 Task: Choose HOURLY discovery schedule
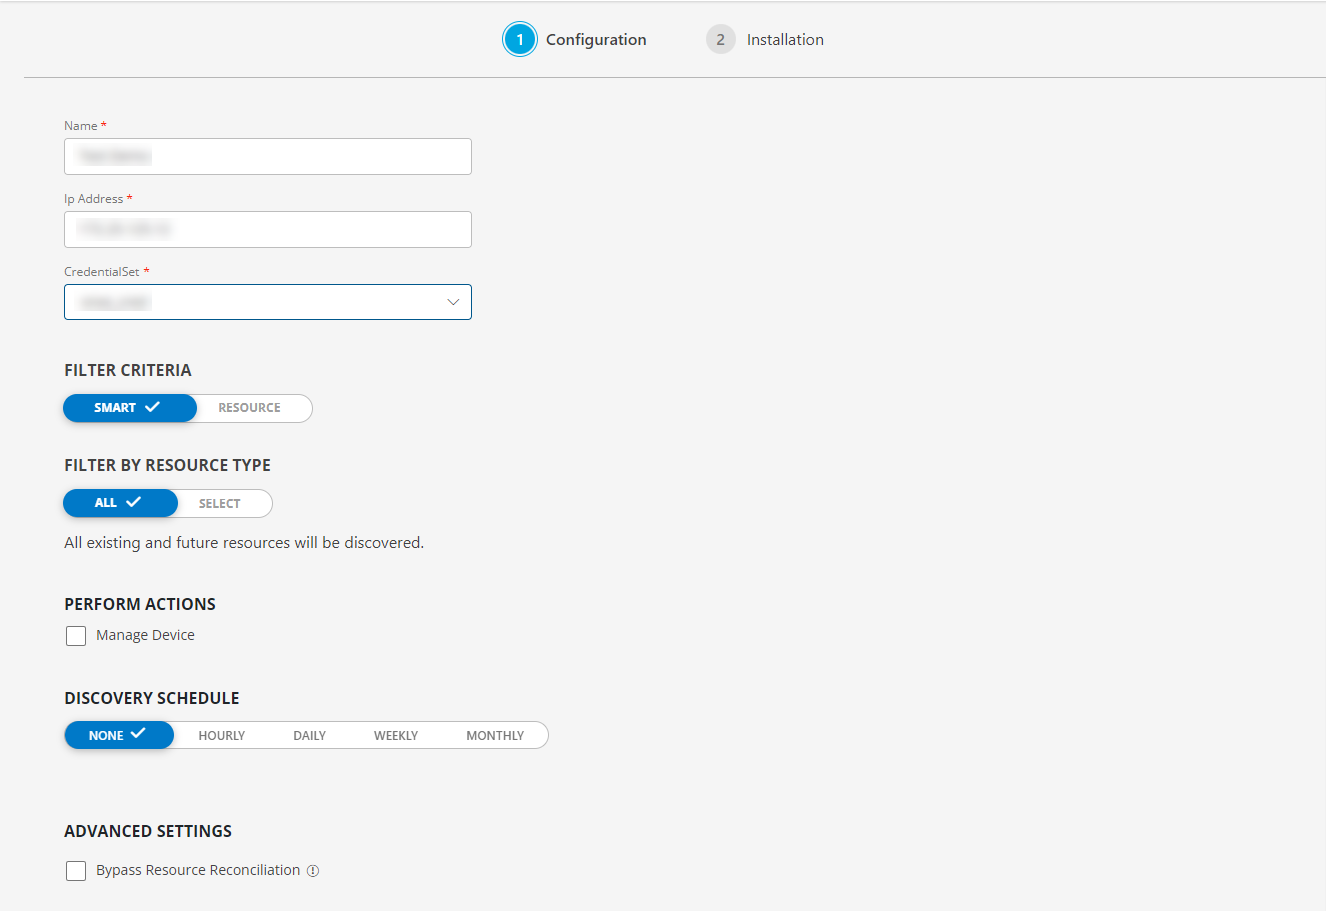pos(221,734)
